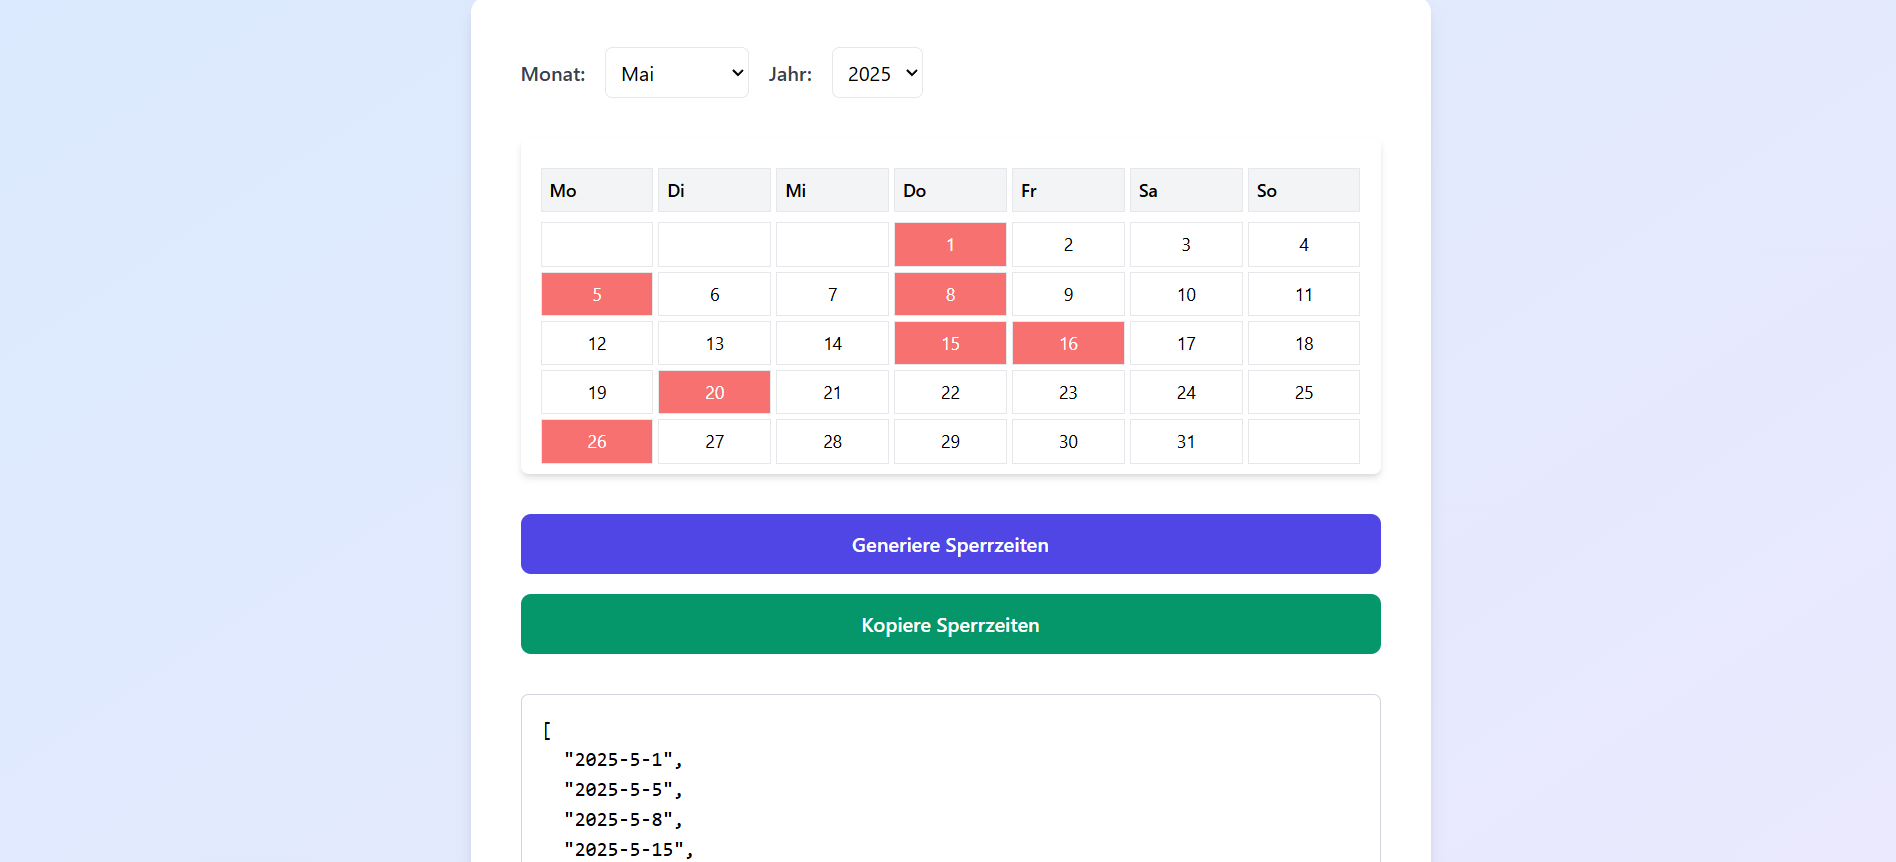Deselect blocked day 1 in calendar
1896x862 pixels.
[x=950, y=244]
